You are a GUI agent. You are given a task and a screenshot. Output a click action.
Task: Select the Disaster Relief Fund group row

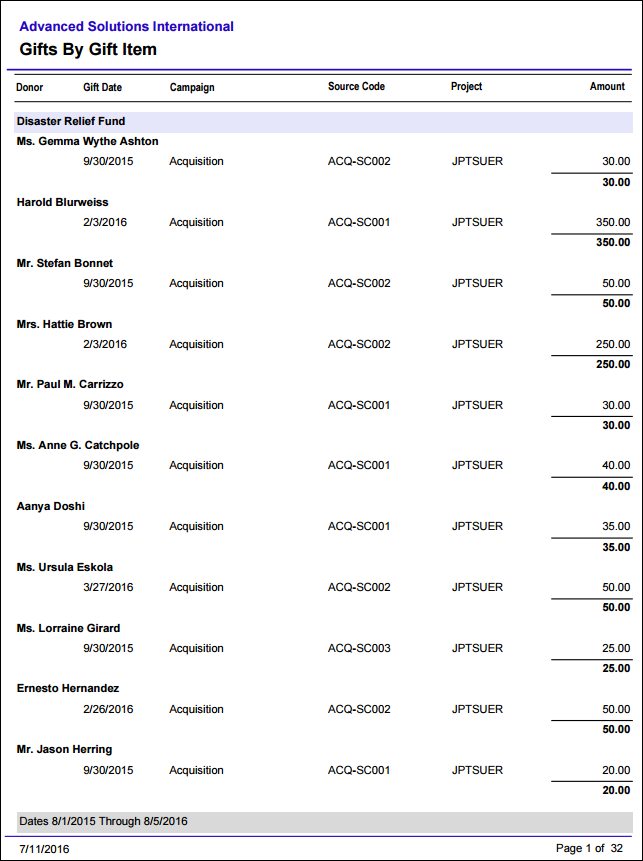pyautogui.click(x=323, y=121)
